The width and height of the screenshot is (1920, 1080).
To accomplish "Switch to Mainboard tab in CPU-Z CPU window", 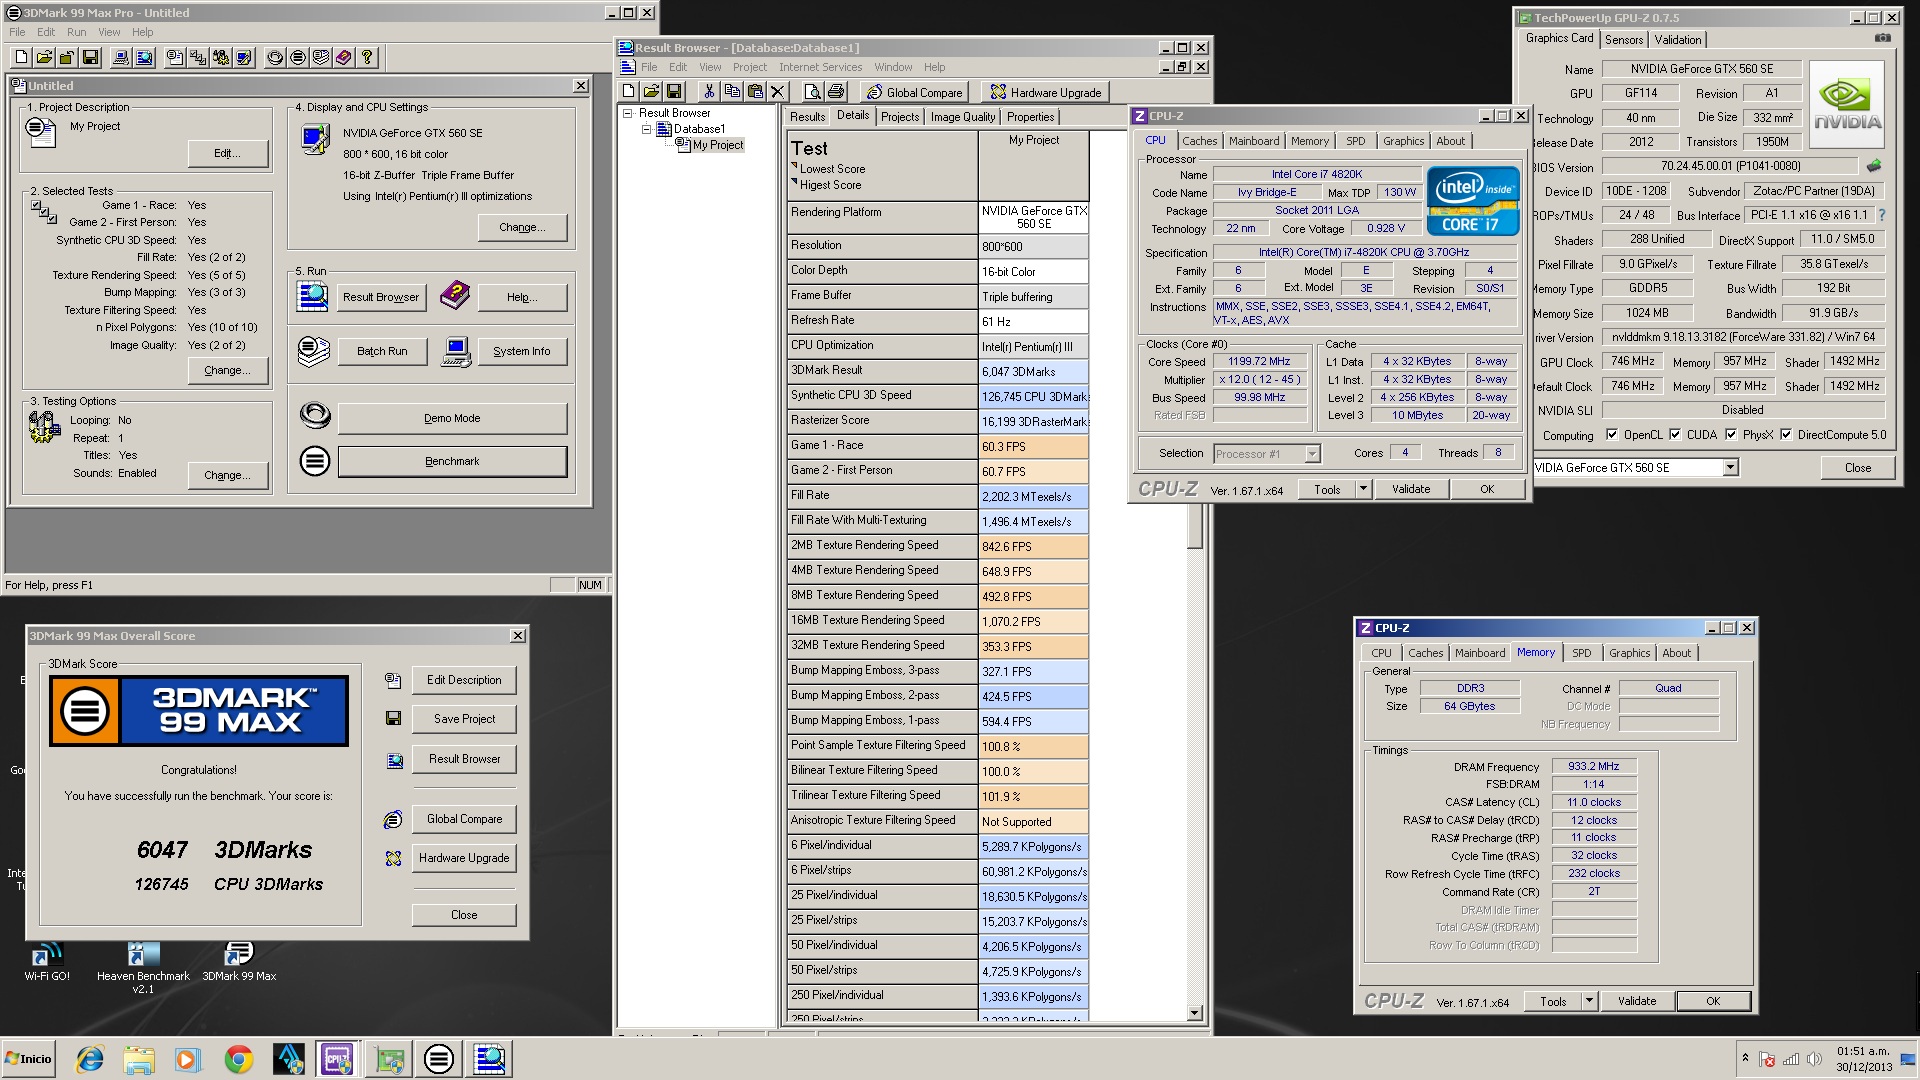I will coord(1253,141).
